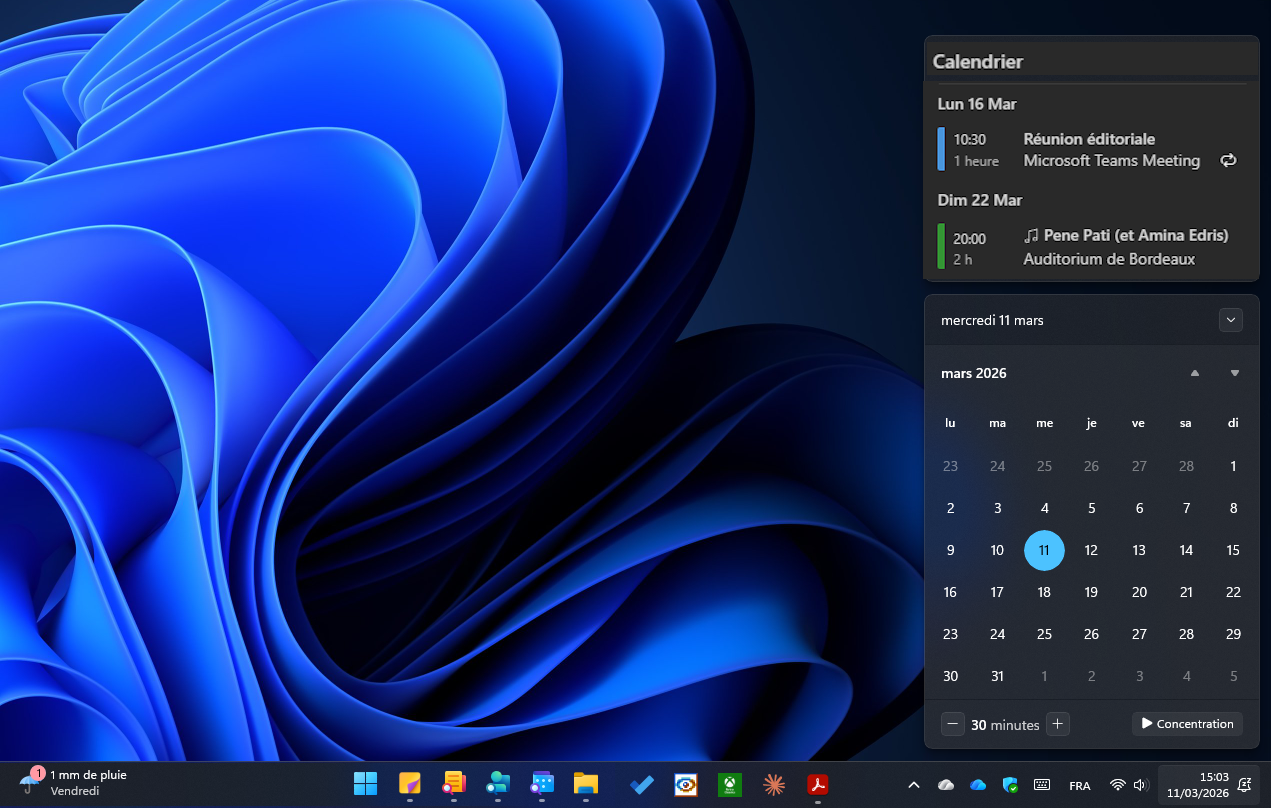This screenshot has width=1271, height=808.
Task: Click the blue OneDrive cloud tray icon
Action: [978, 785]
